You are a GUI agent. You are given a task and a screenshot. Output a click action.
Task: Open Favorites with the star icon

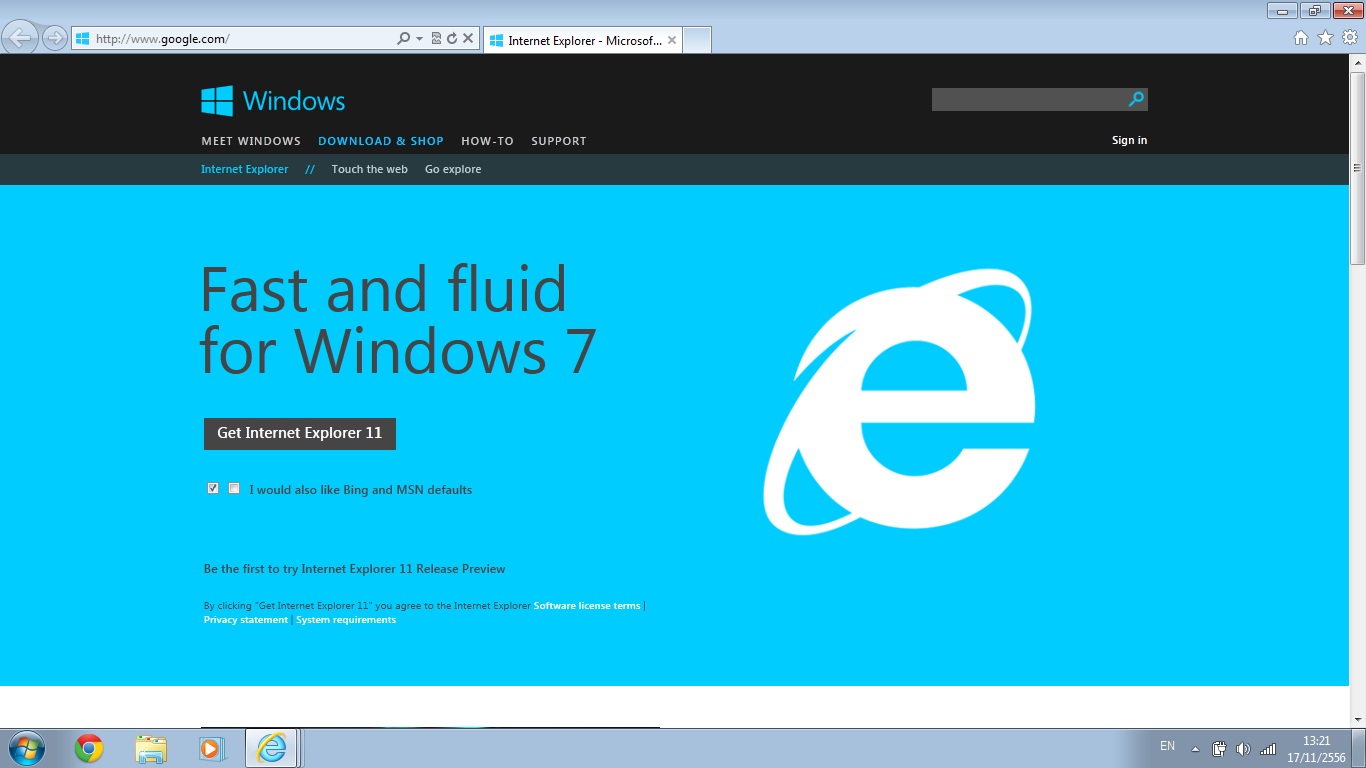click(1326, 38)
